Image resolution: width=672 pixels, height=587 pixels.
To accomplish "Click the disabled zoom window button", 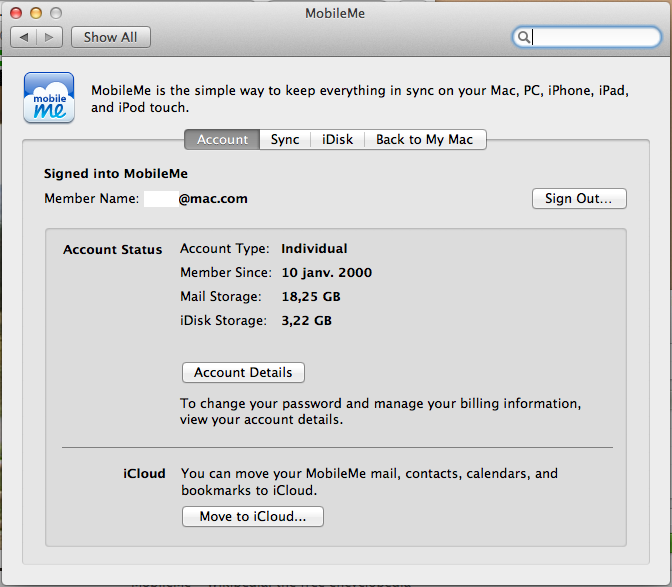I will pos(56,13).
